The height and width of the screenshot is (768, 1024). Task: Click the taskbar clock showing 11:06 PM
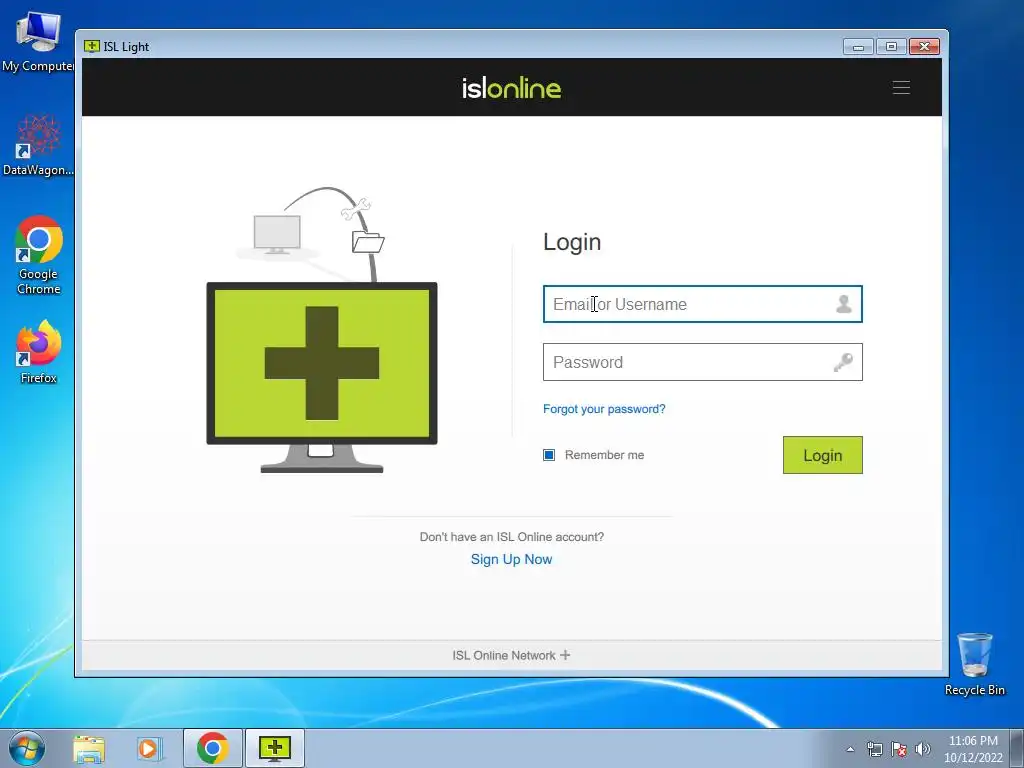[x=973, y=749]
